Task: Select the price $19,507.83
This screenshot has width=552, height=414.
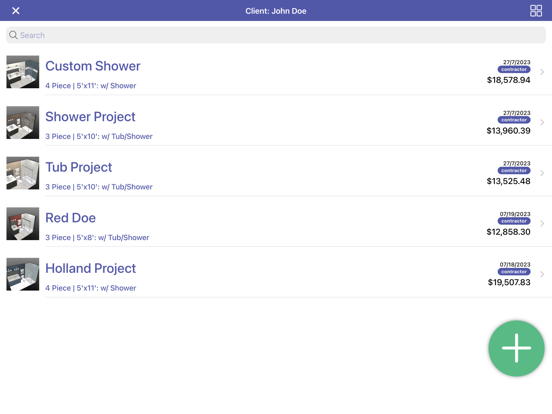Action: pos(509,283)
